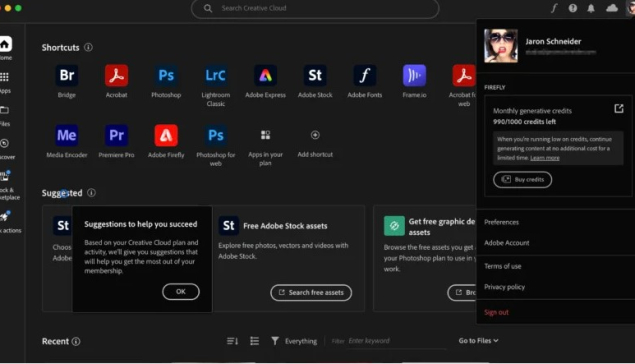The width and height of the screenshot is (635, 364).
Task: Click the Filter Enter keyword field
Action: coord(388,341)
